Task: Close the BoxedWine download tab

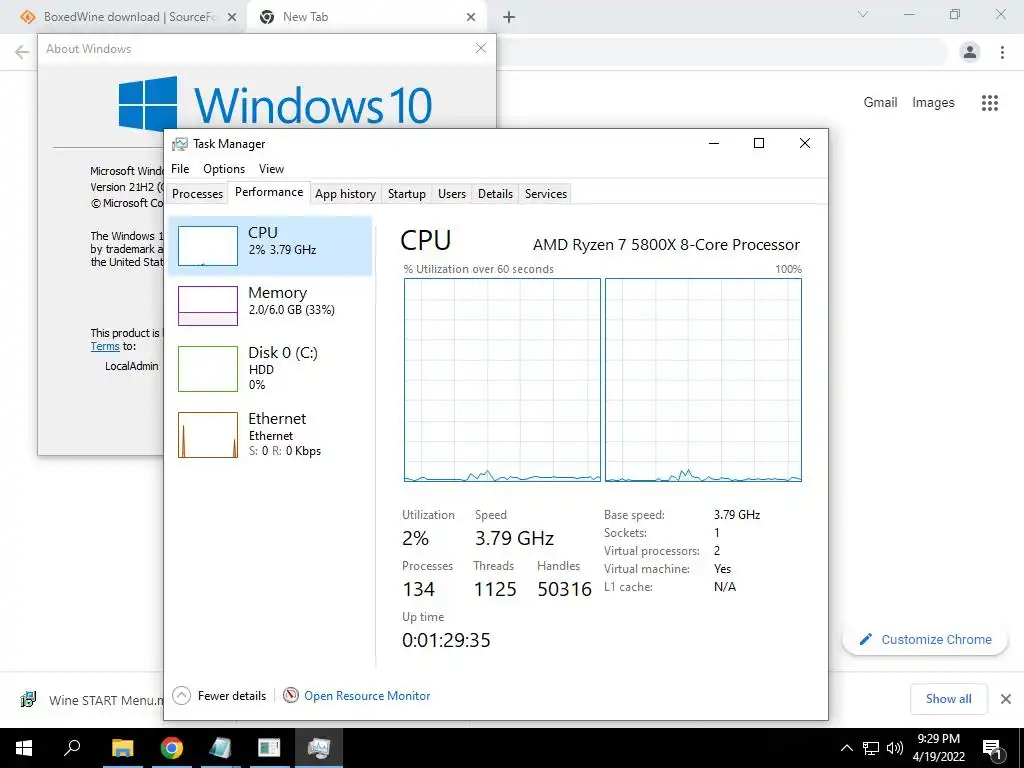Action: tap(232, 17)
